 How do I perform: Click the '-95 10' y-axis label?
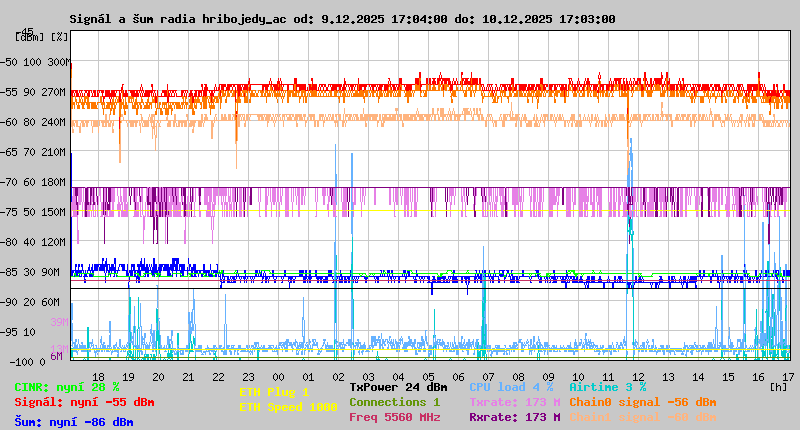coord(19,333)
